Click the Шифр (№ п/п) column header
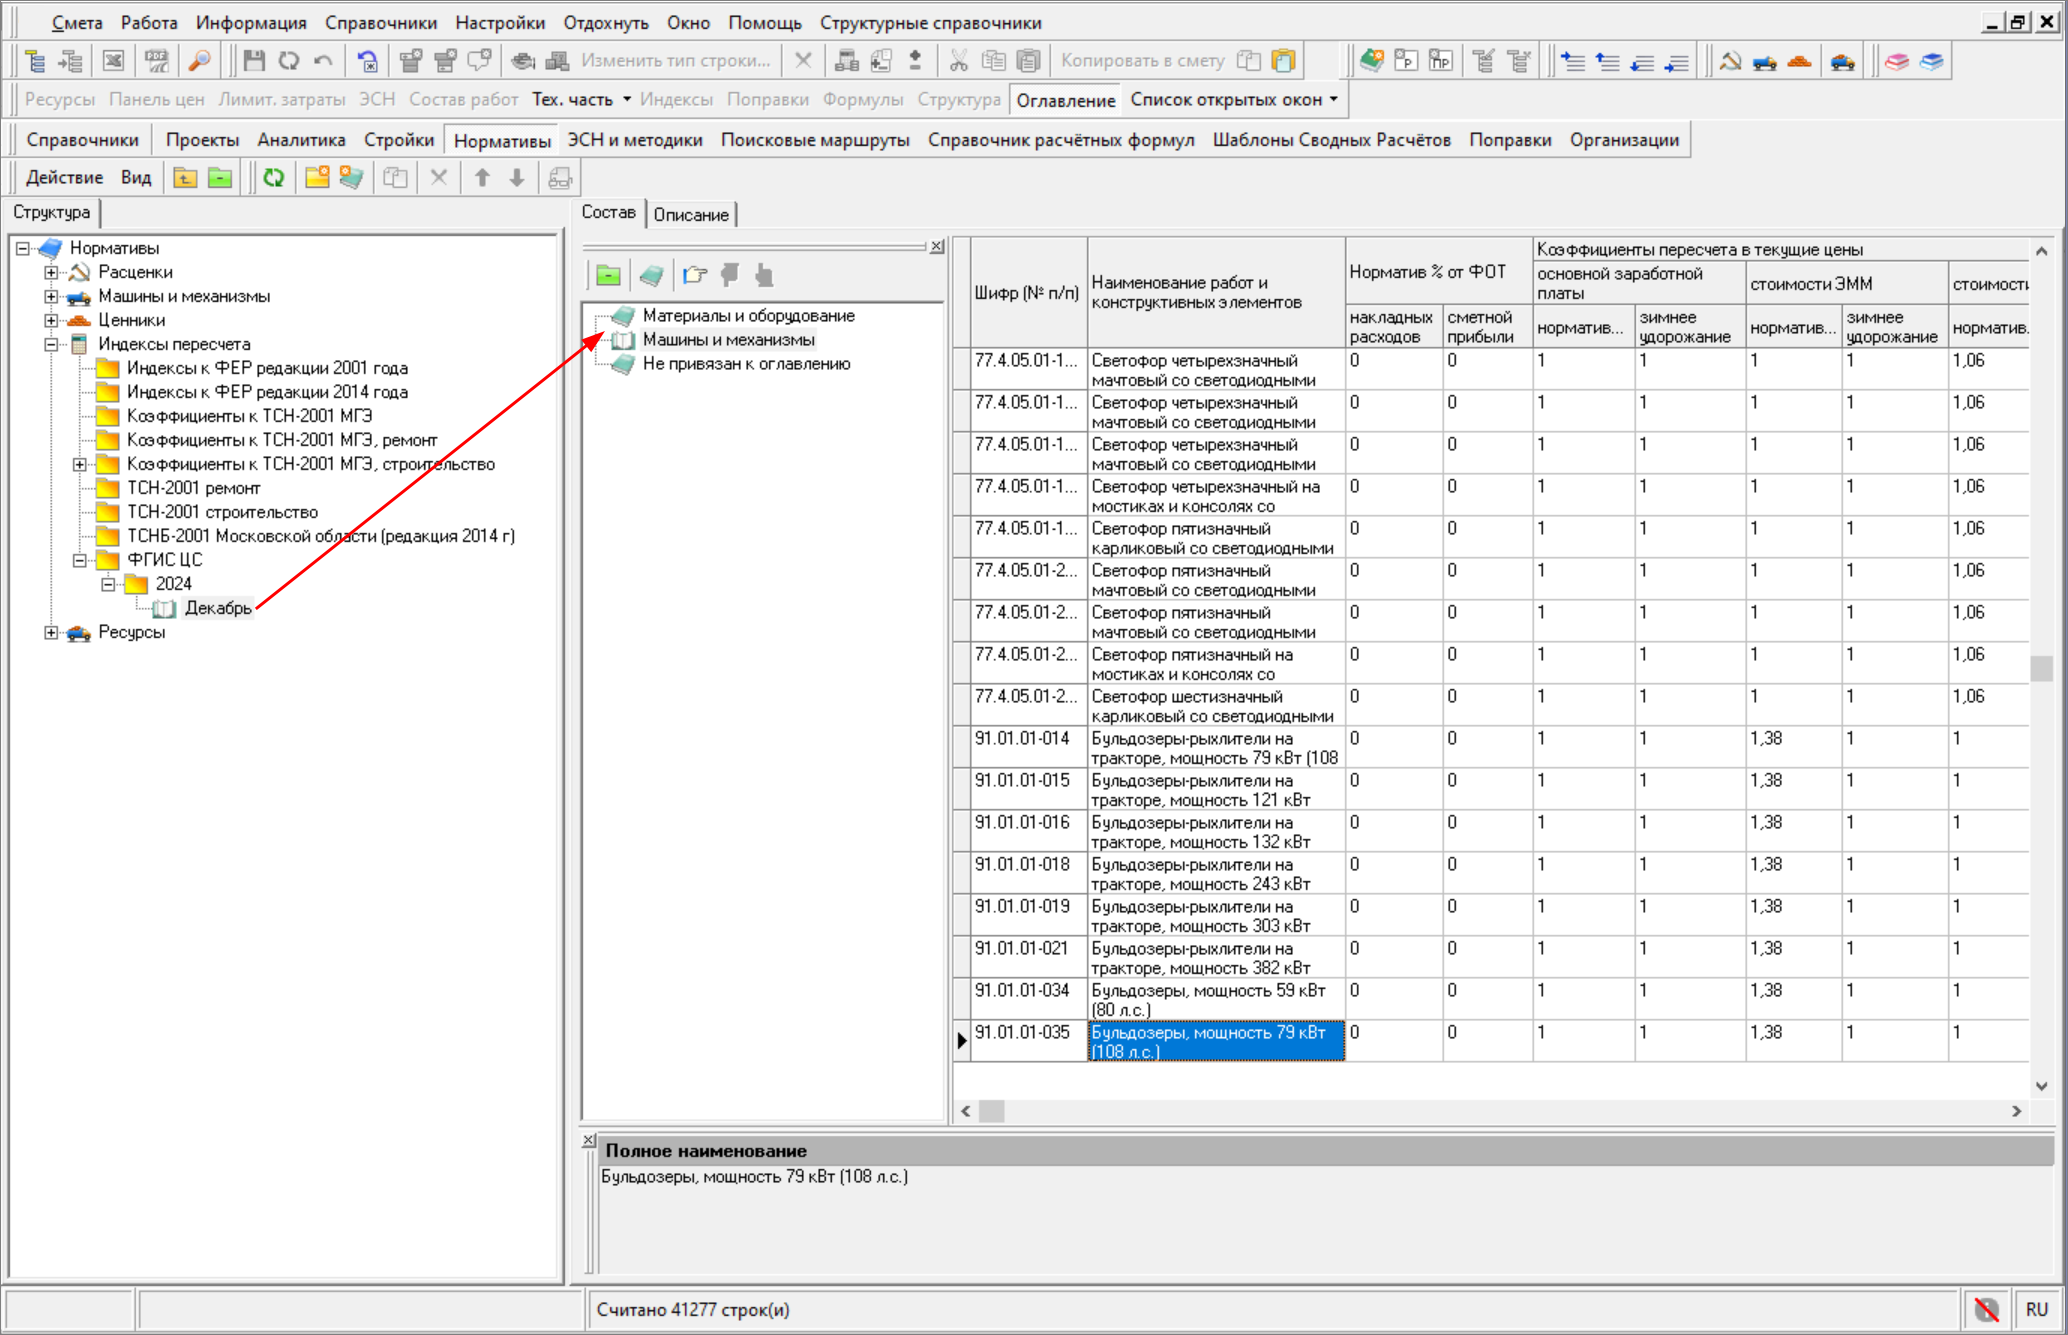The width and height of the screenshot is (2068, 1335). pyautogui.click(x=1029, y=293)
